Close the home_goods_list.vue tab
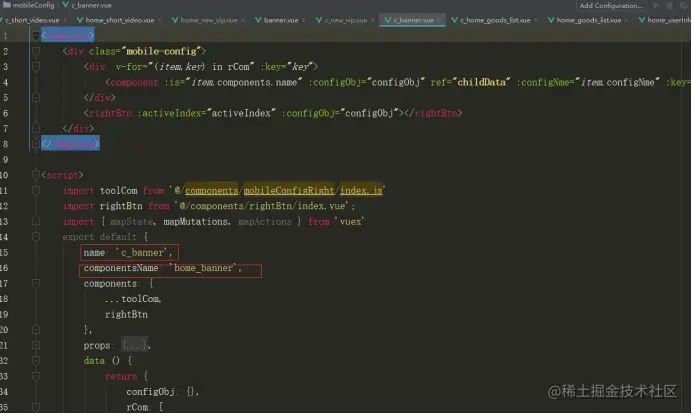 tap(626, 20)
